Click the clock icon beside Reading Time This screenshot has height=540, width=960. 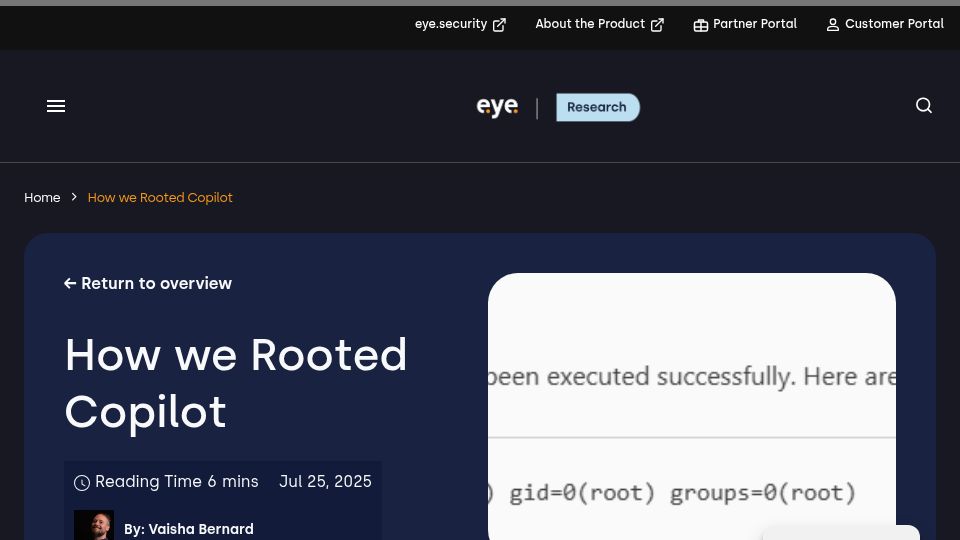pos(82,483)
